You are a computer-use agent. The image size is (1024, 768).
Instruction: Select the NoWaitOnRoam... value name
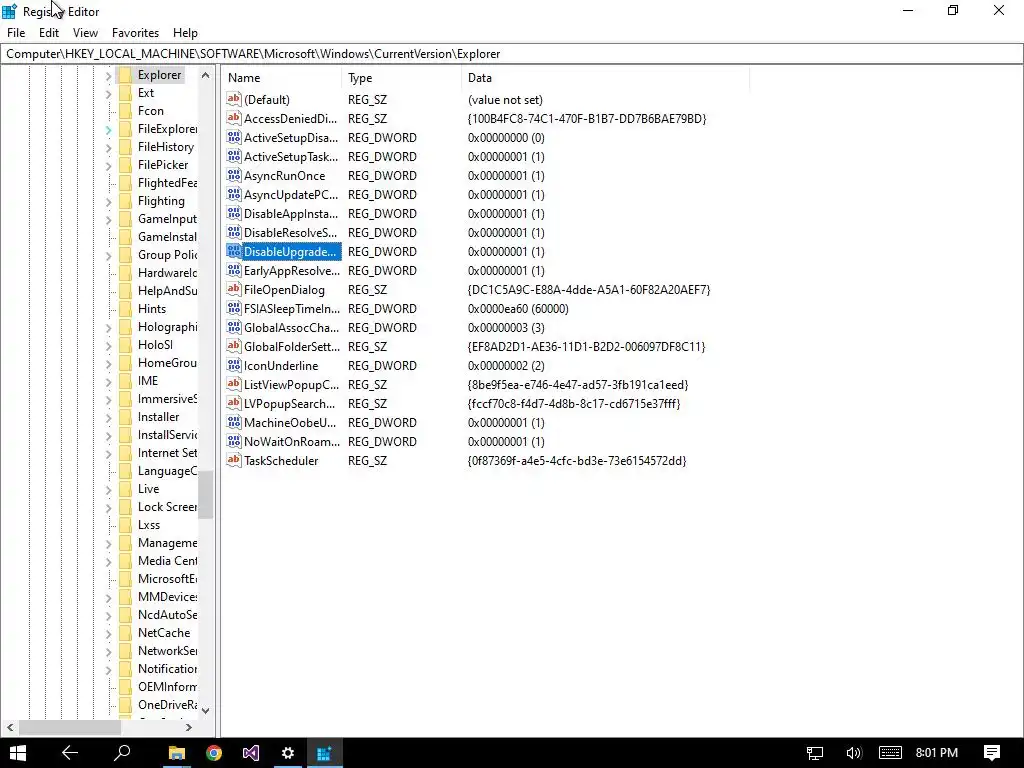292,441
